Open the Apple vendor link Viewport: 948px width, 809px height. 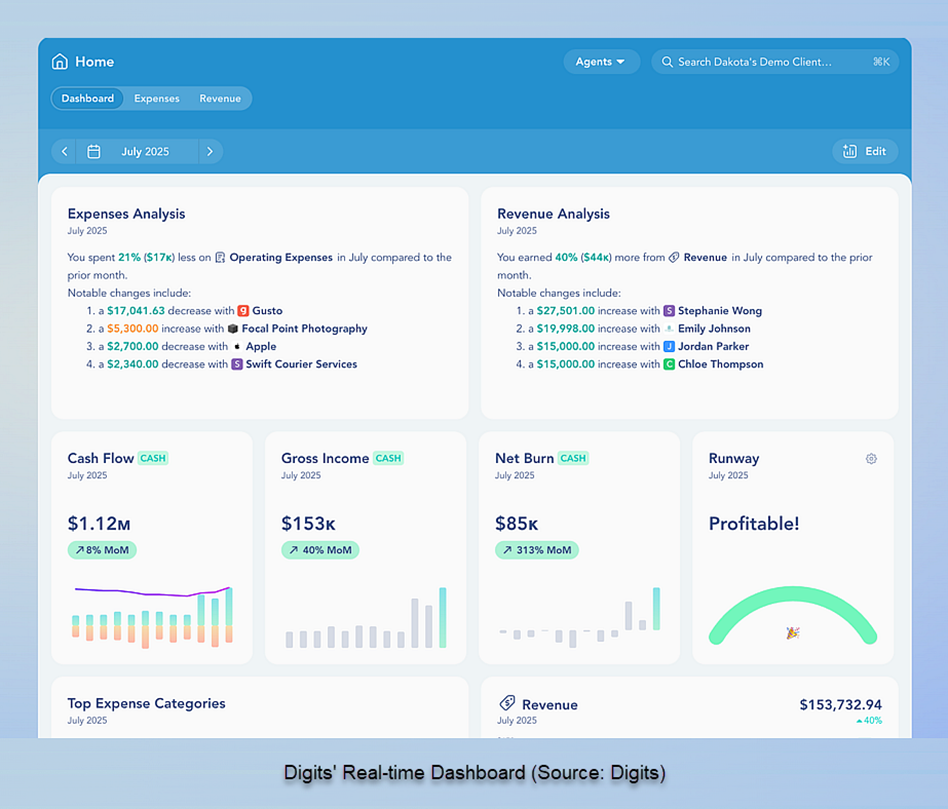point(261,346)
